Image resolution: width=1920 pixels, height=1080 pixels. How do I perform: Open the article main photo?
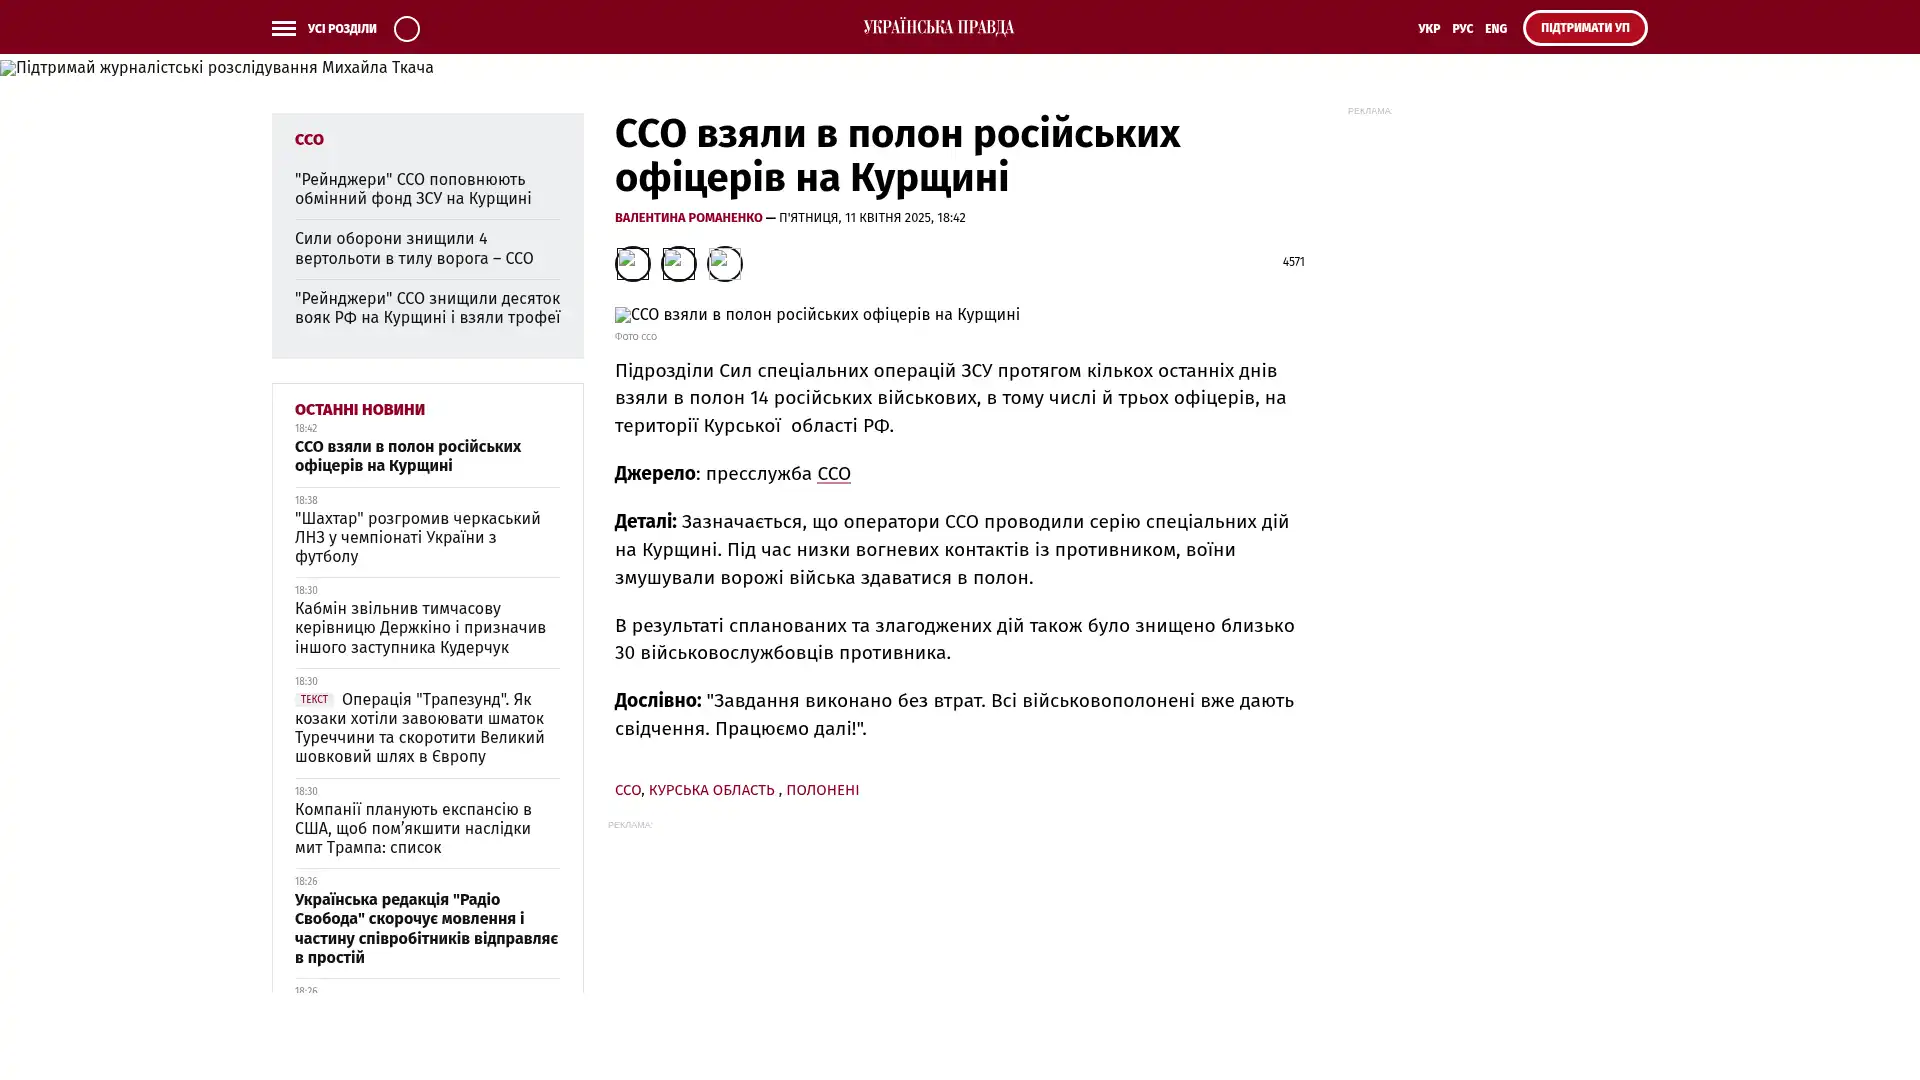click(x=817, y=315)
